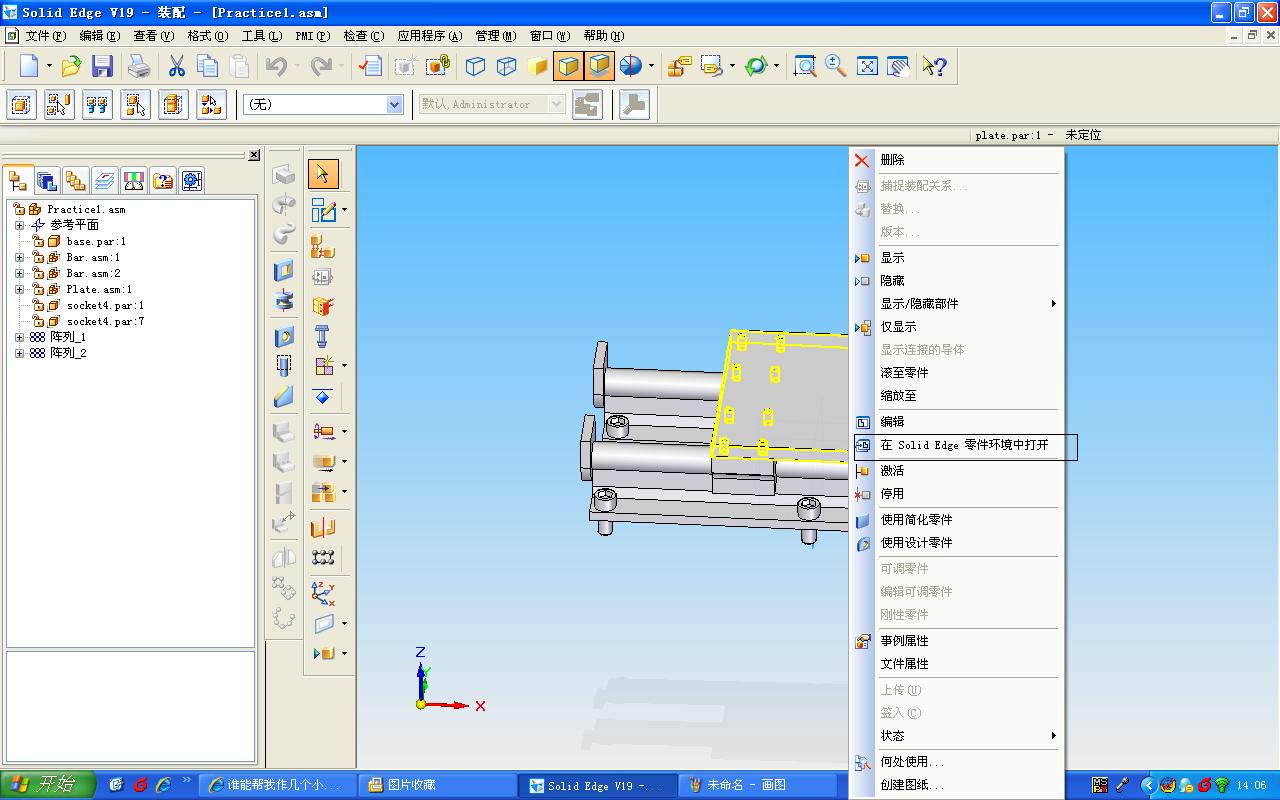Open the New document dropdown arrow
This screenshot has width=1280, height=800.
pos(49,66)
